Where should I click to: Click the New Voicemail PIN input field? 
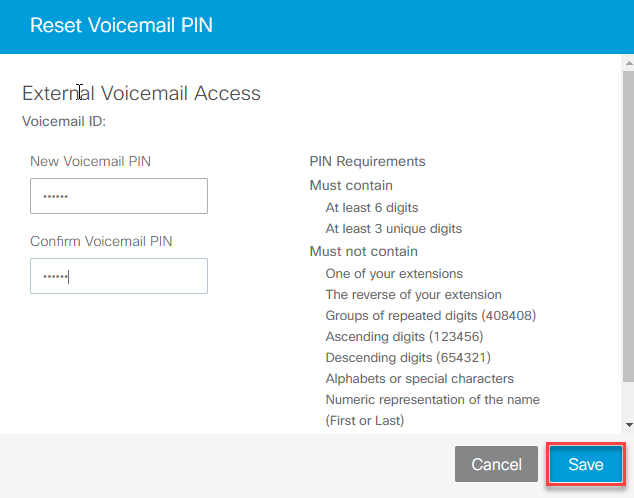(118, 196)
